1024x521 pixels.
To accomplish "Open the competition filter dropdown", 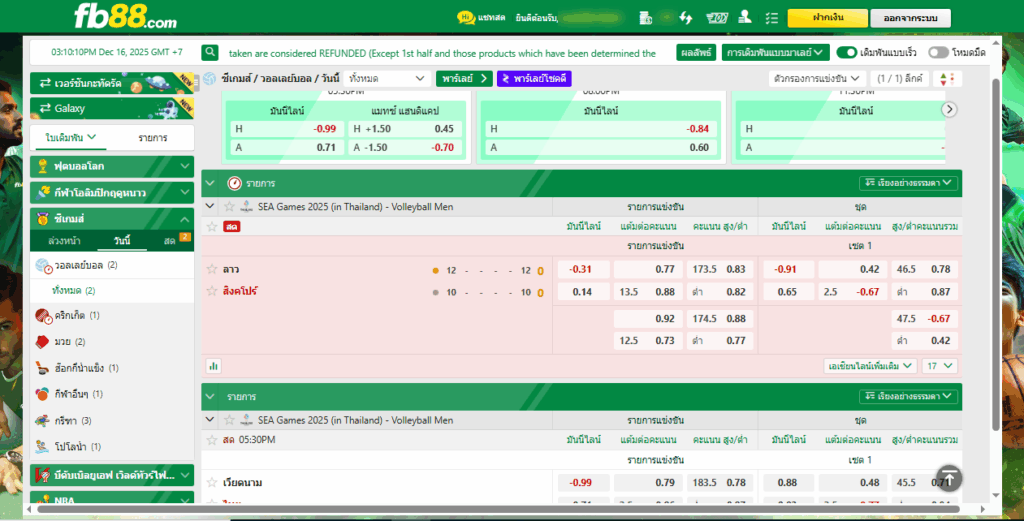I will [817, 78].
